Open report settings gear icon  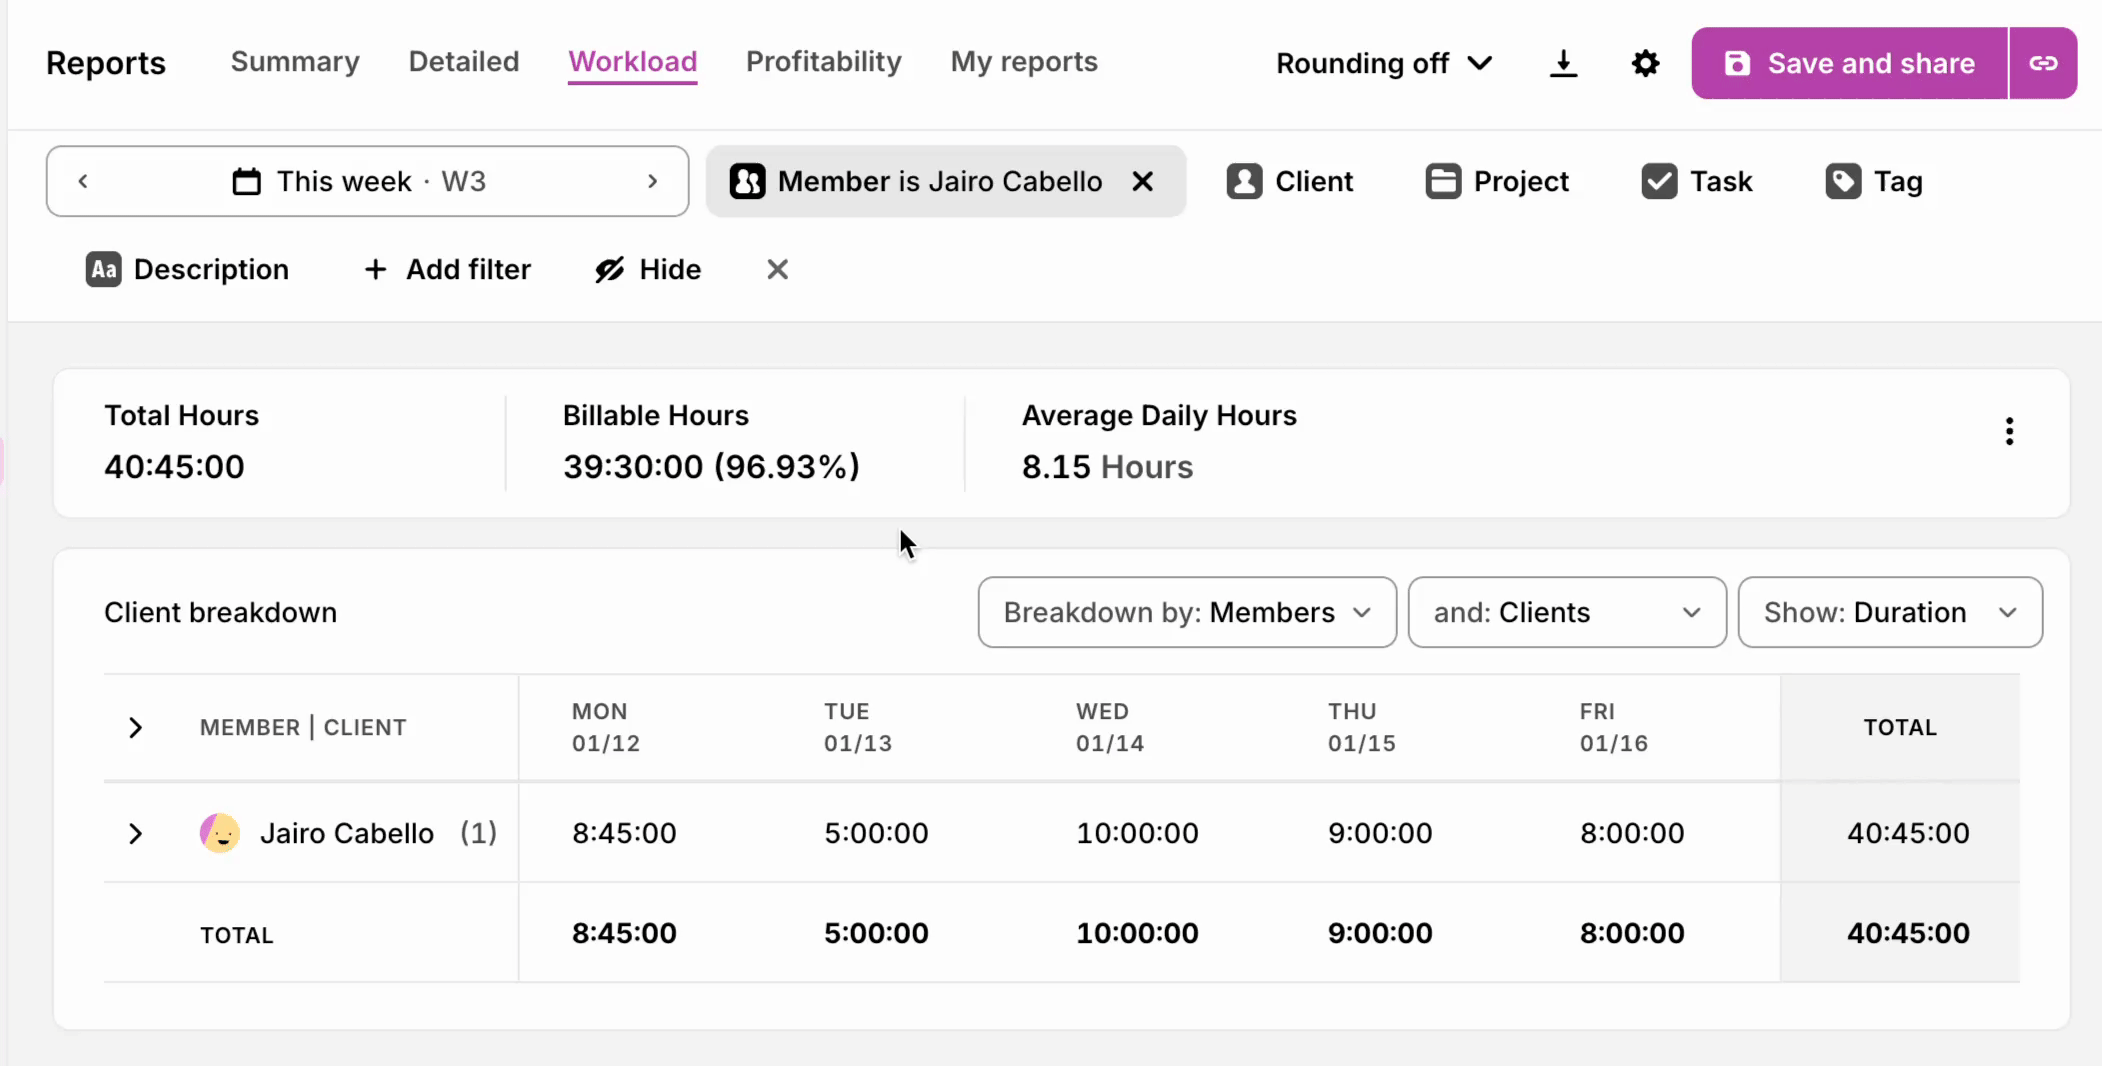(1645, 64)
